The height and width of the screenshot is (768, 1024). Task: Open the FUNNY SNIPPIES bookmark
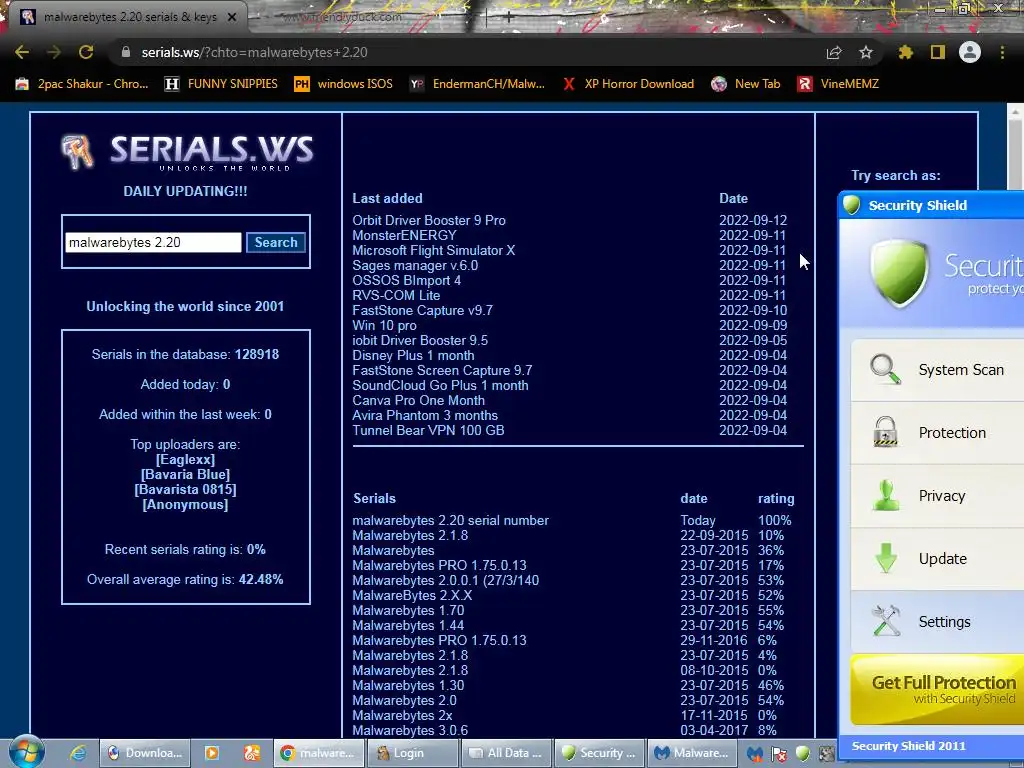pos(221,84)
